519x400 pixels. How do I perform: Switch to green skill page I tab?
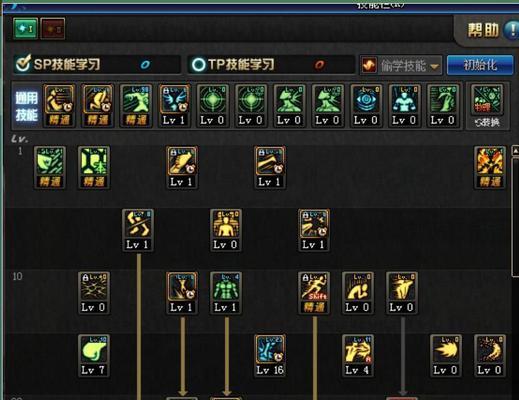click(x=25, y=29)
